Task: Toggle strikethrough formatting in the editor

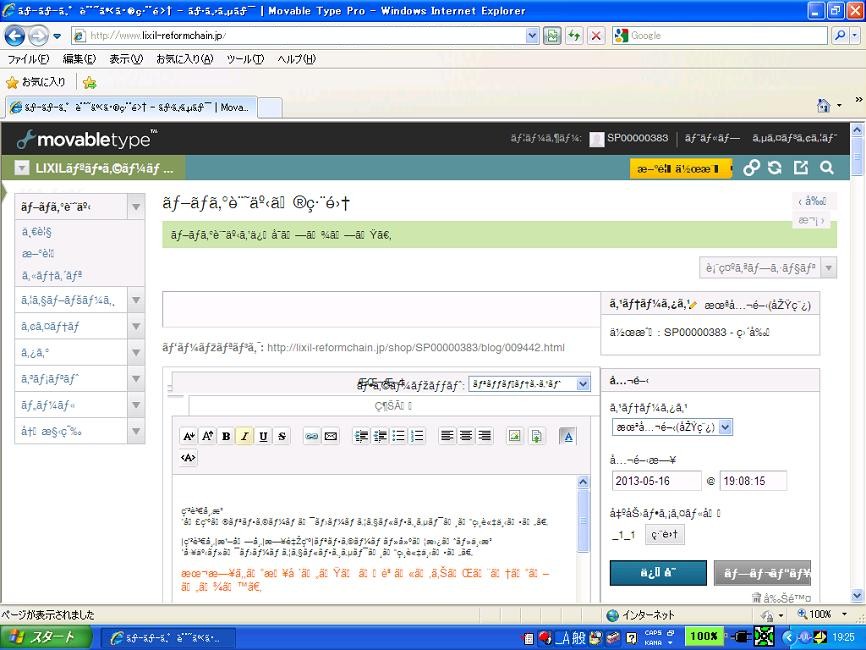Action: [282, 436]
